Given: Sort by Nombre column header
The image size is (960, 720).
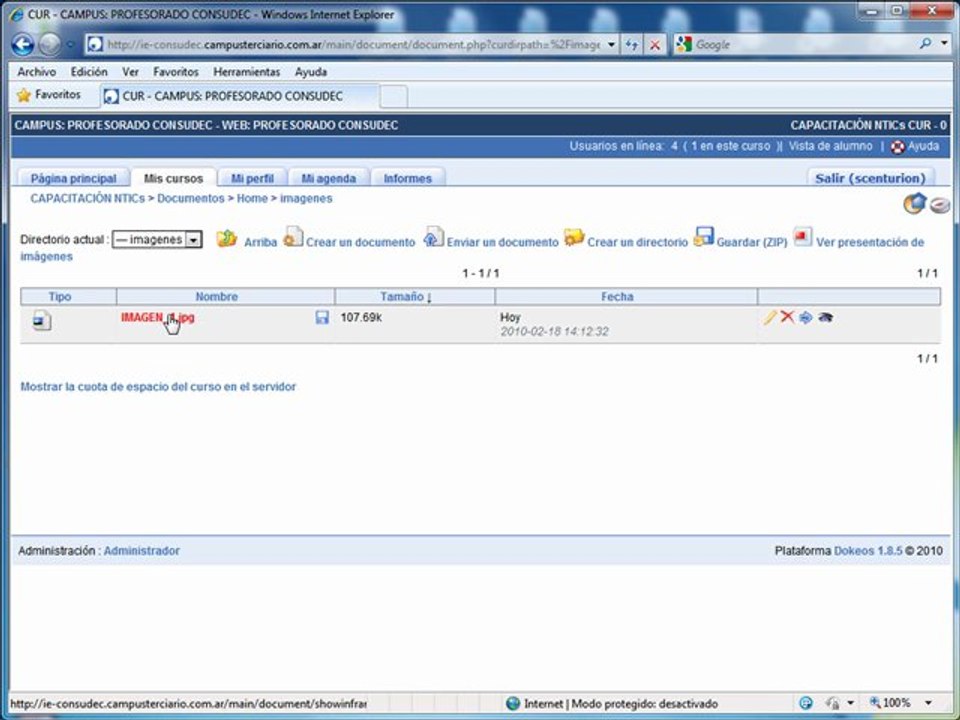Looking at the screenshot, I should pos(217,296).
